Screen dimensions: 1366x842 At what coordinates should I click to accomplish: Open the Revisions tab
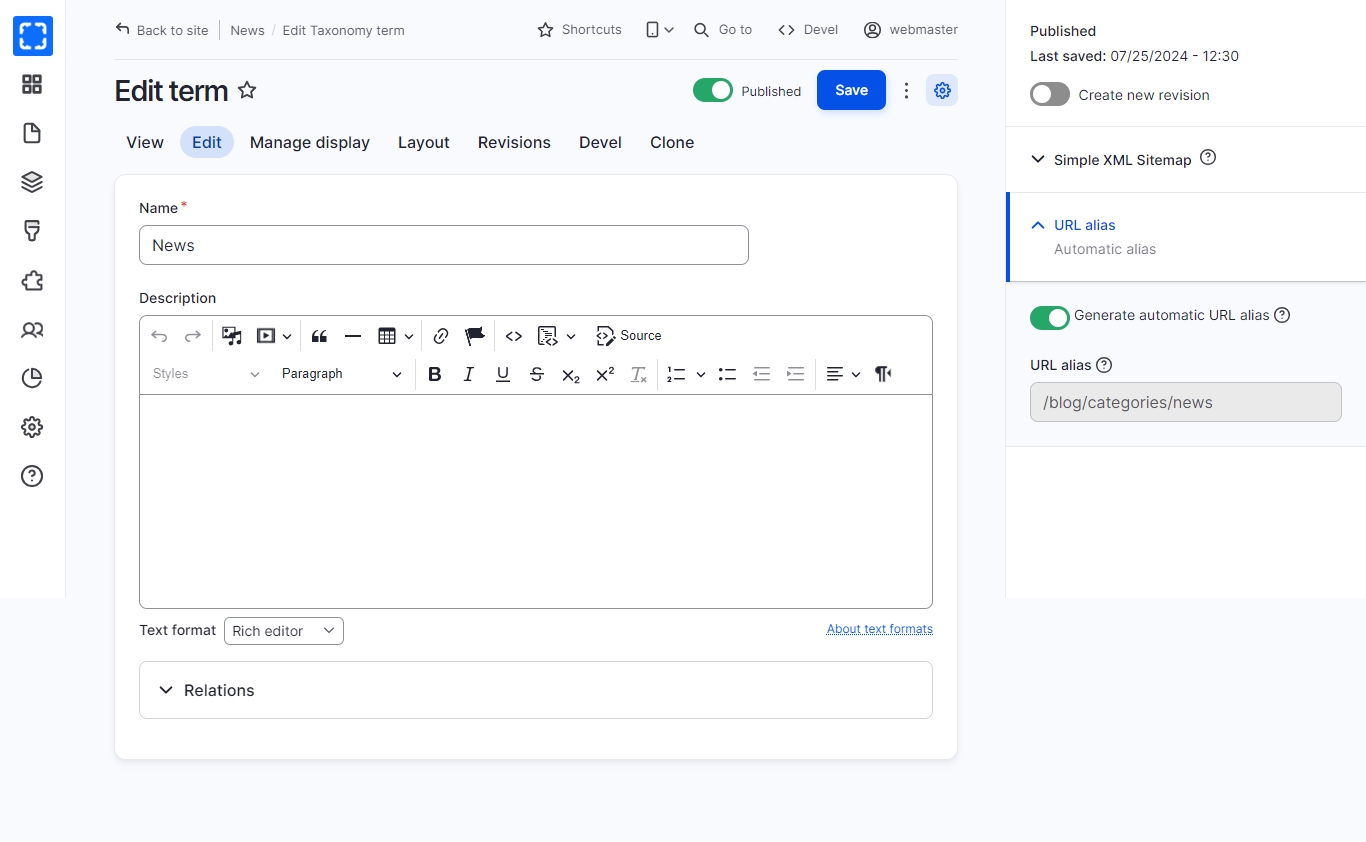click(514, 143)
